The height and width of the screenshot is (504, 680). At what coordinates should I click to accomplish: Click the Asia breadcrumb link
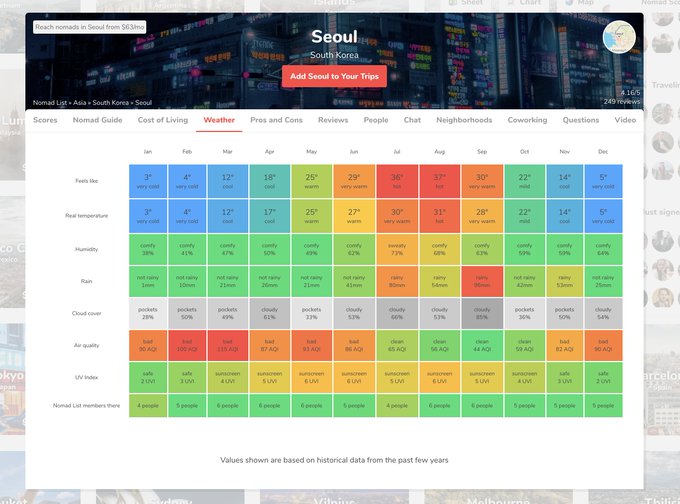tap(79, 103)
